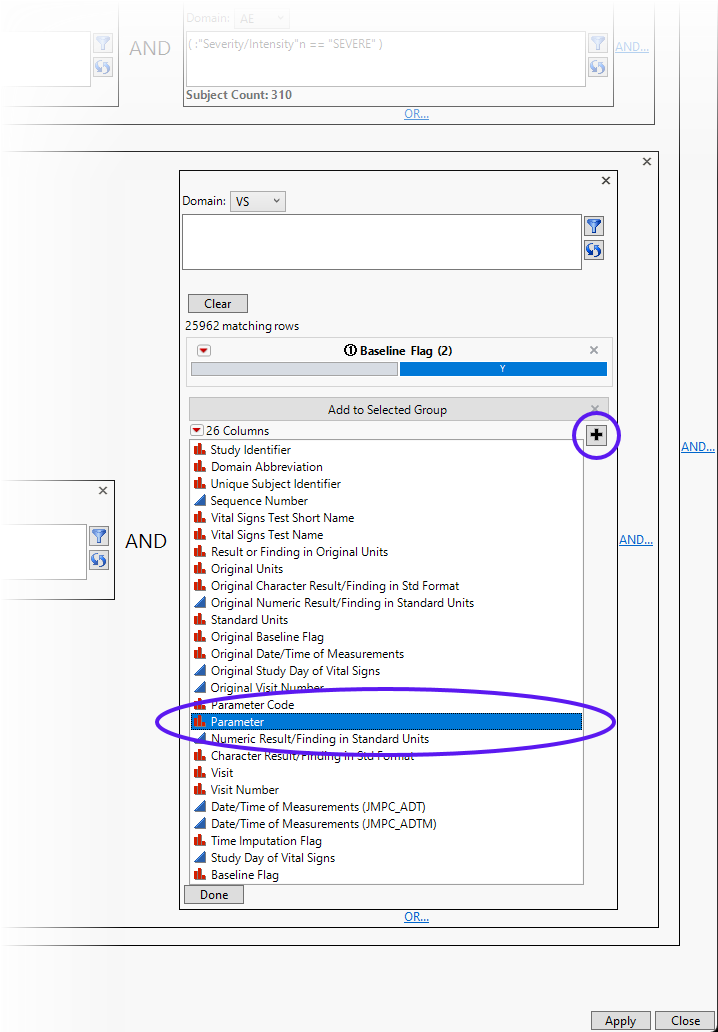718x1032 pixels.
Task: Open the 26 Columns red triangle menu
Action: tap(197, 430)
